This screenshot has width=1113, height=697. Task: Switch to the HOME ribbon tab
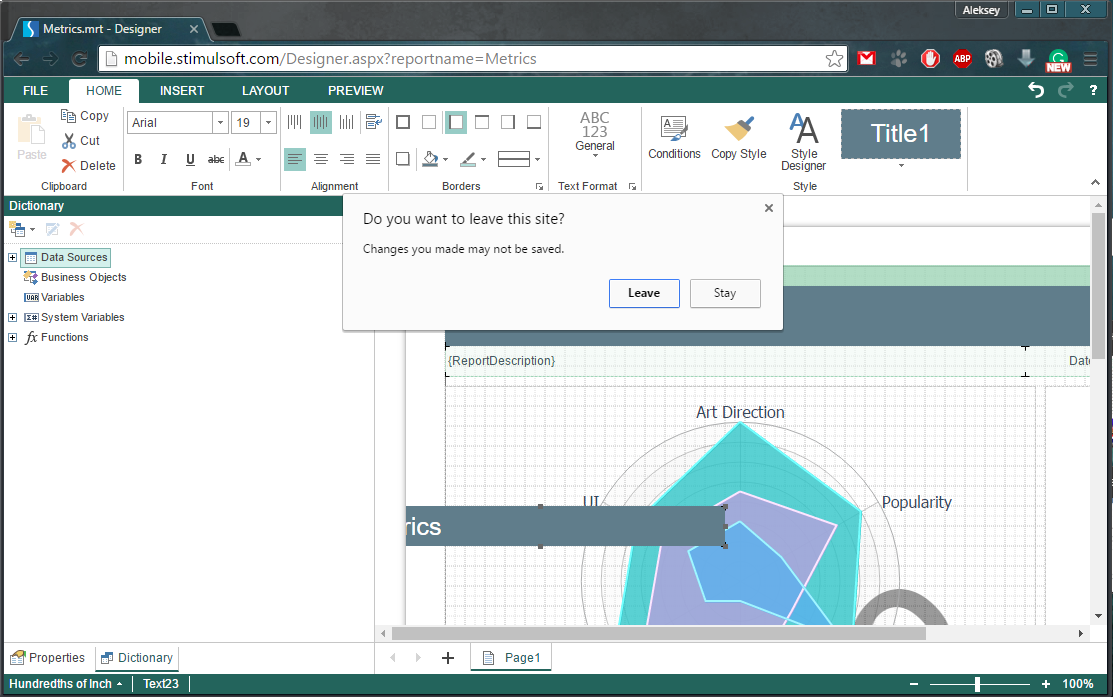point(104,91)
